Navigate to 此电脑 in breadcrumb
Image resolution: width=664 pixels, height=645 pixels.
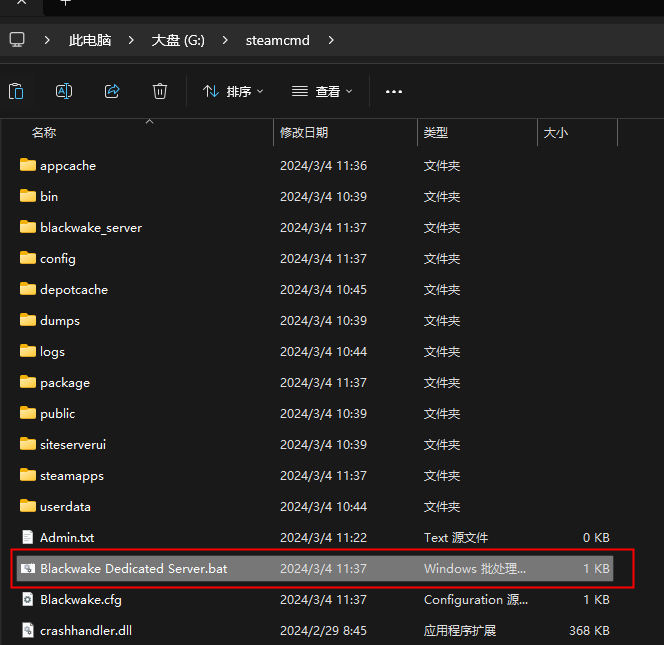coord(90,40)
